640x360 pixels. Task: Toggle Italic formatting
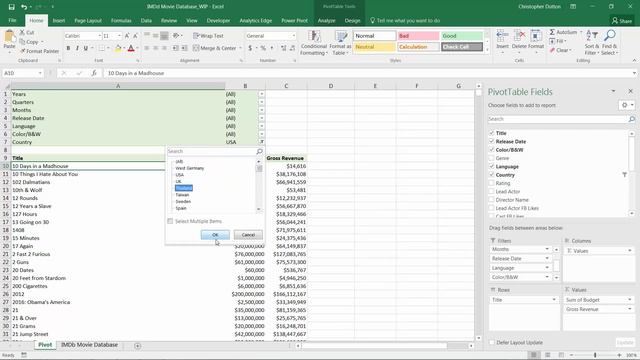pyautogui.click(x=77, y=48)
